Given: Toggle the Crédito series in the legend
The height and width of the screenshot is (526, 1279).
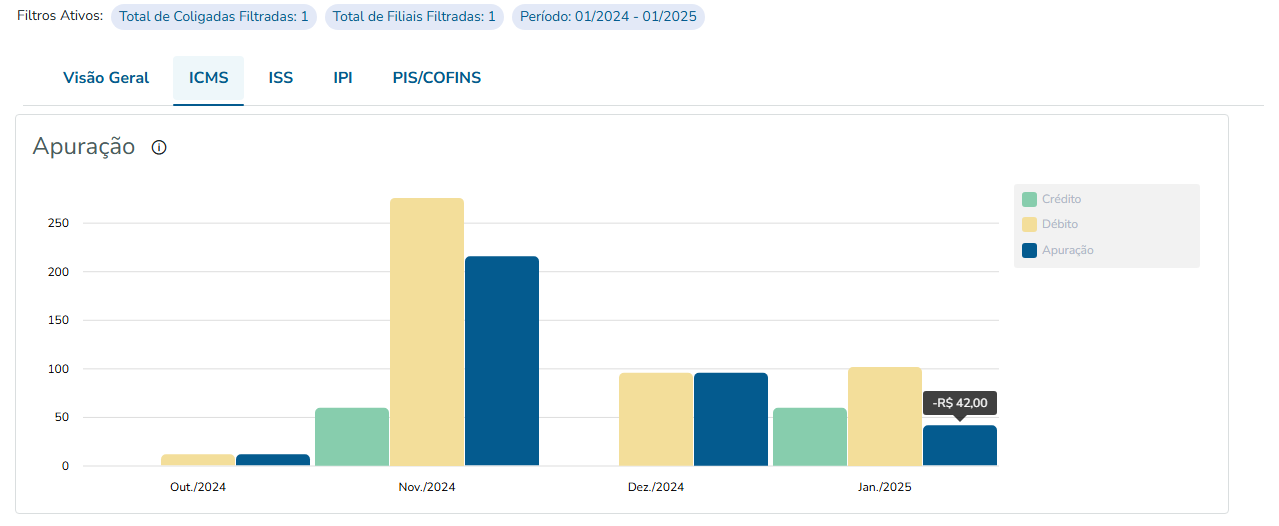Looking at the screenshot, I should tap(1061, 199).
